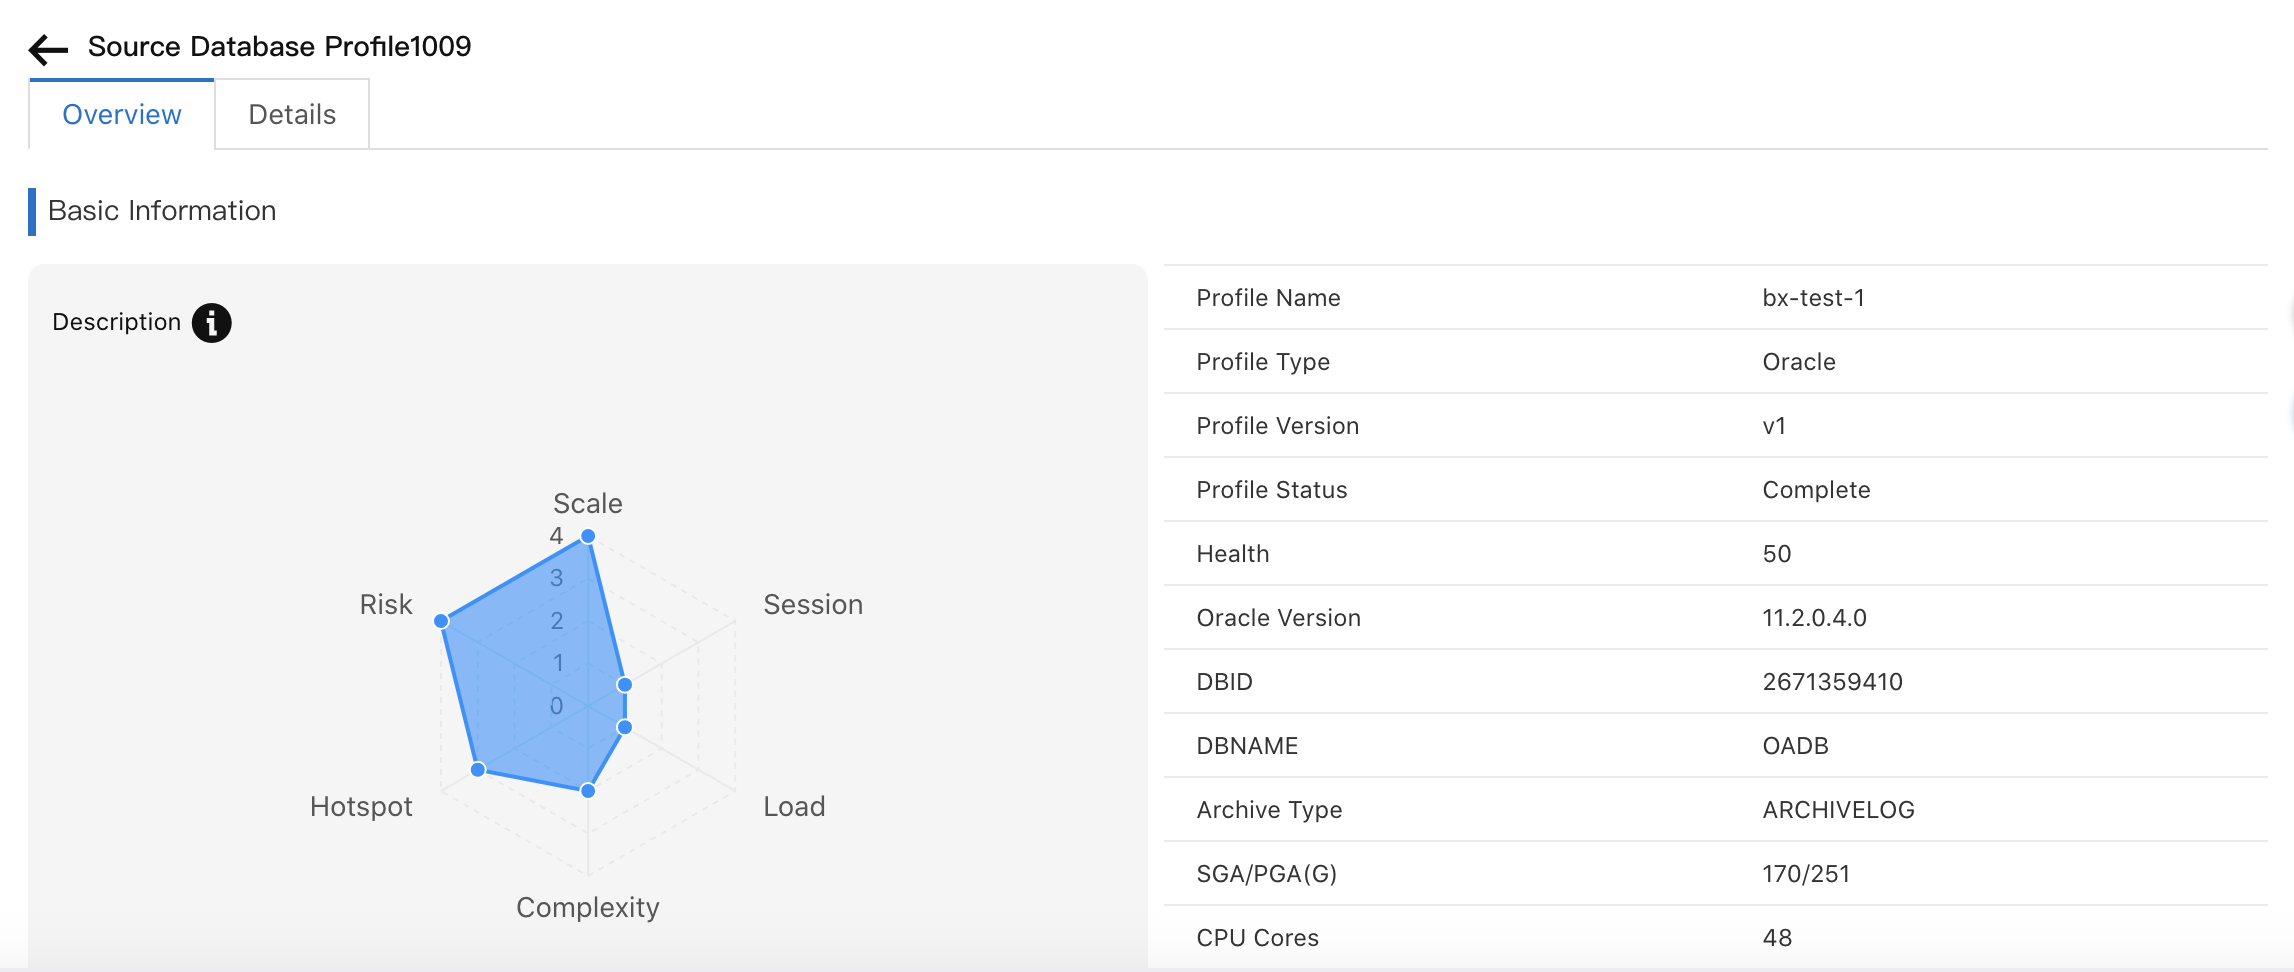Click the Source Database Profile1009 title
This screenshot has height=972, width=2294.
tap(279, 46)
